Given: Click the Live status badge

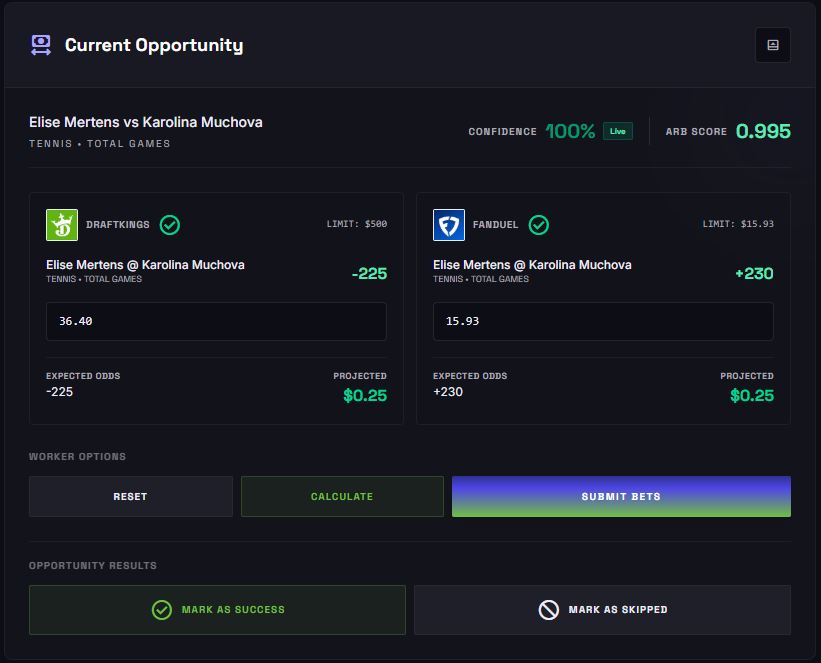Looking at the screenshot, I should pyautogui.click(x=617, y=131).
